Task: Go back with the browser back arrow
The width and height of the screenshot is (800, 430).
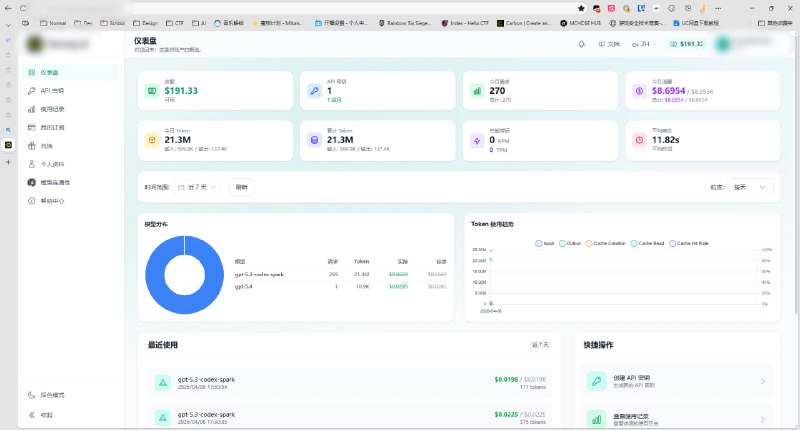Action: 8,8
